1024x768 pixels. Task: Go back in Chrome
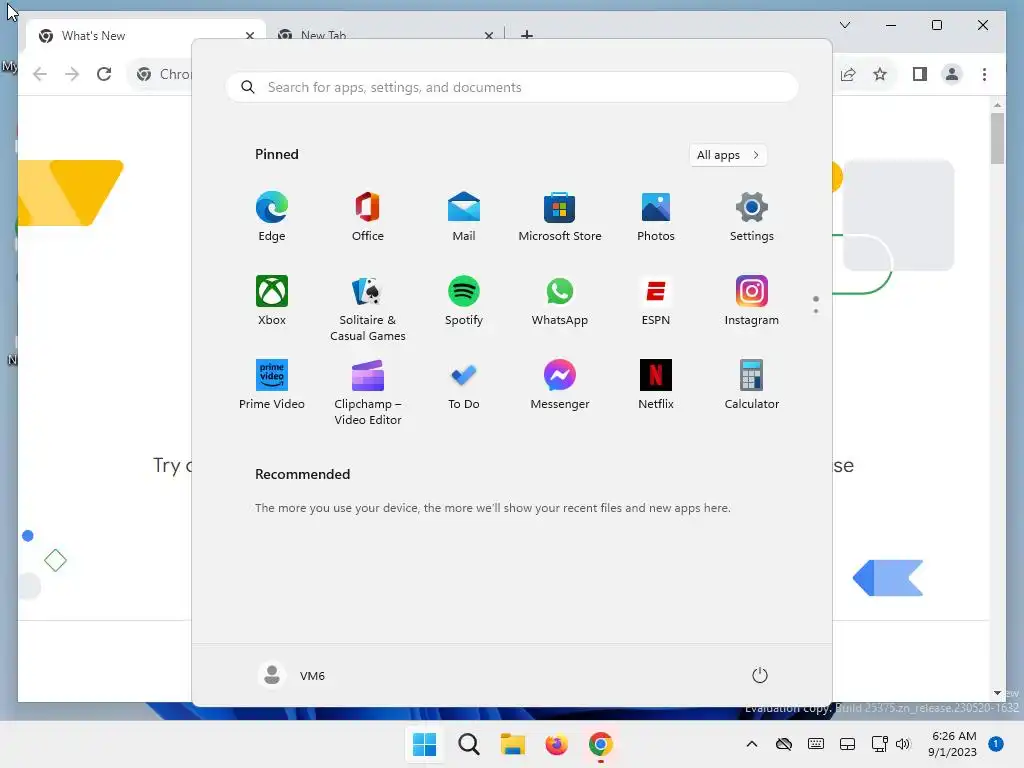click(40, 74)
